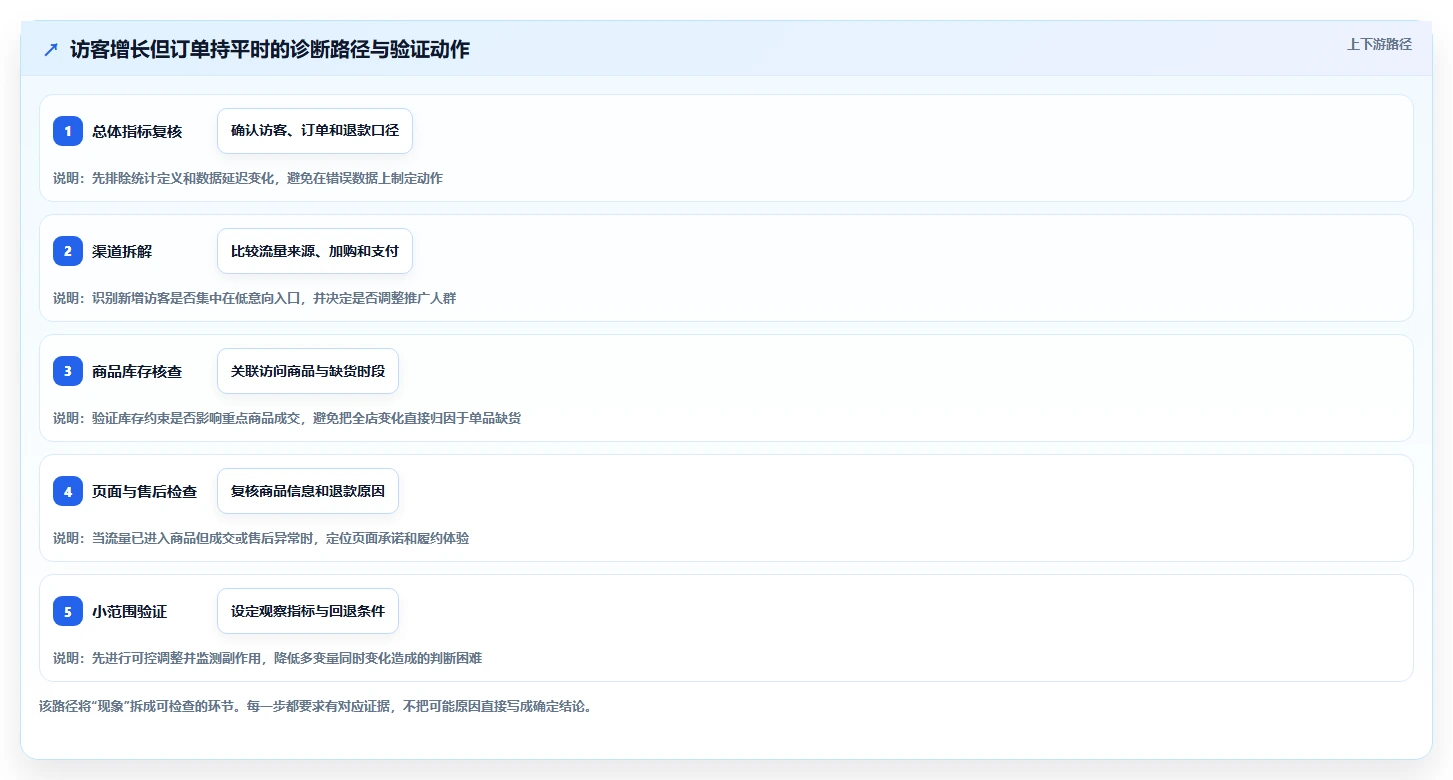1453x780 pixels.
Task: Click the 设定观察指标与回退条件 button
Action: 308,611
